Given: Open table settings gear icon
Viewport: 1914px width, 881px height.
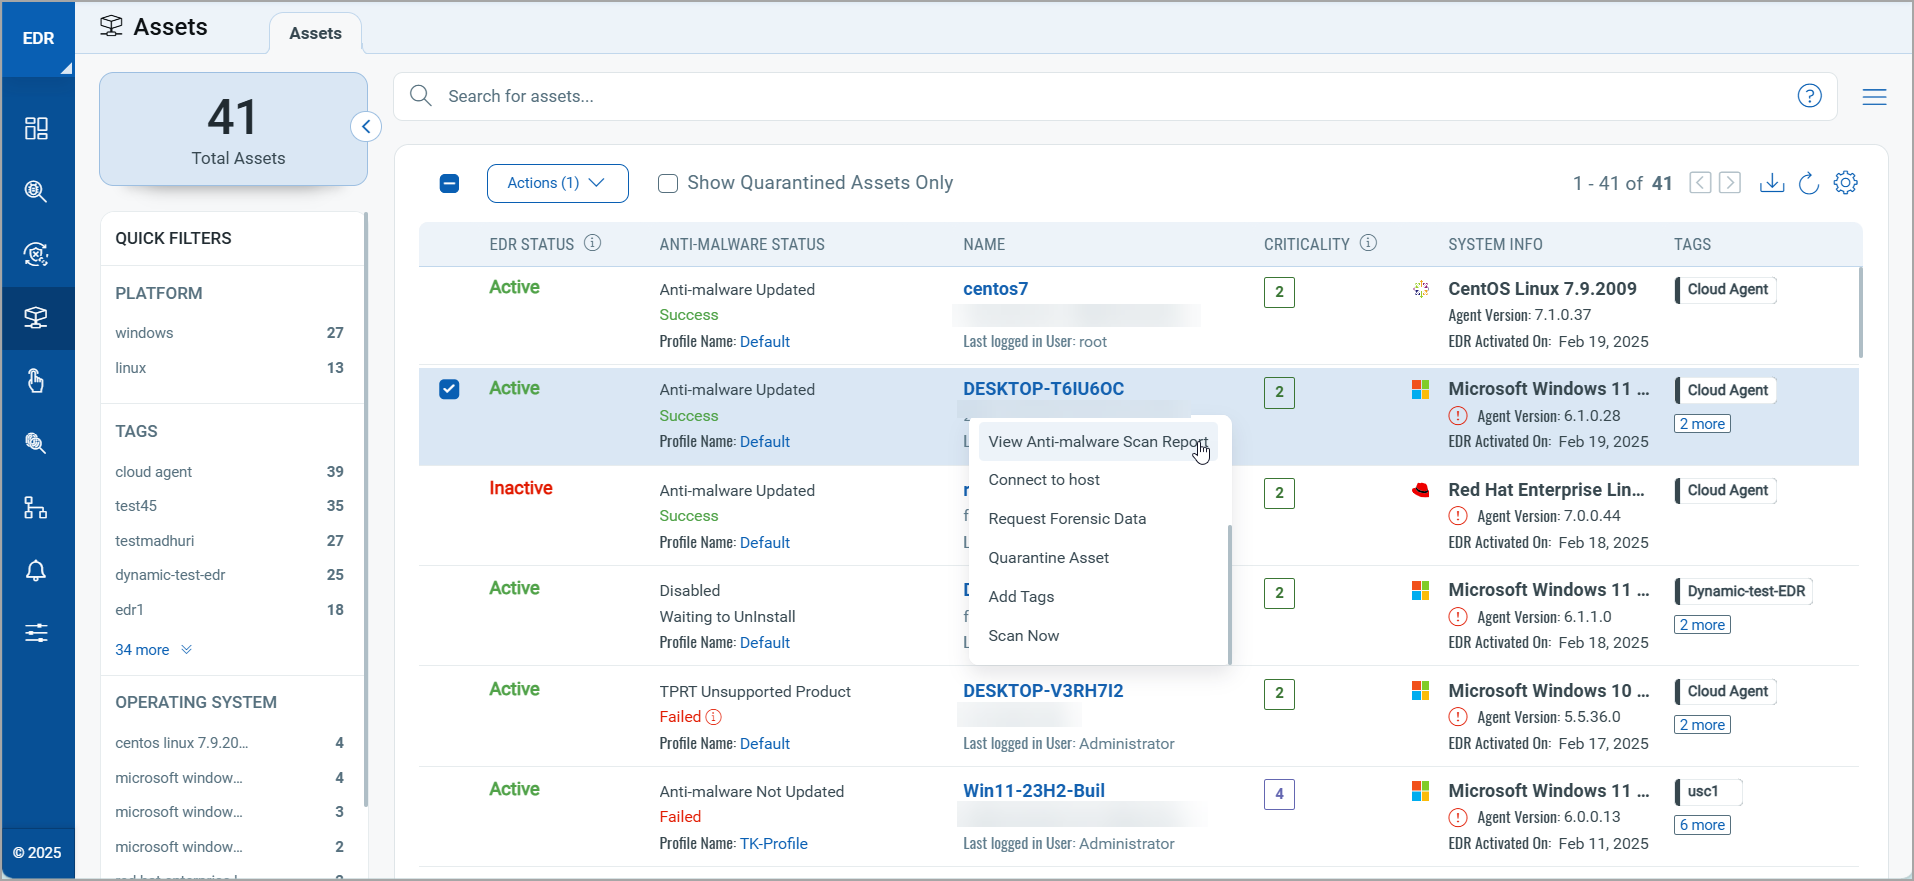Looking at the screenshot, I should [x=1845, y=183].
